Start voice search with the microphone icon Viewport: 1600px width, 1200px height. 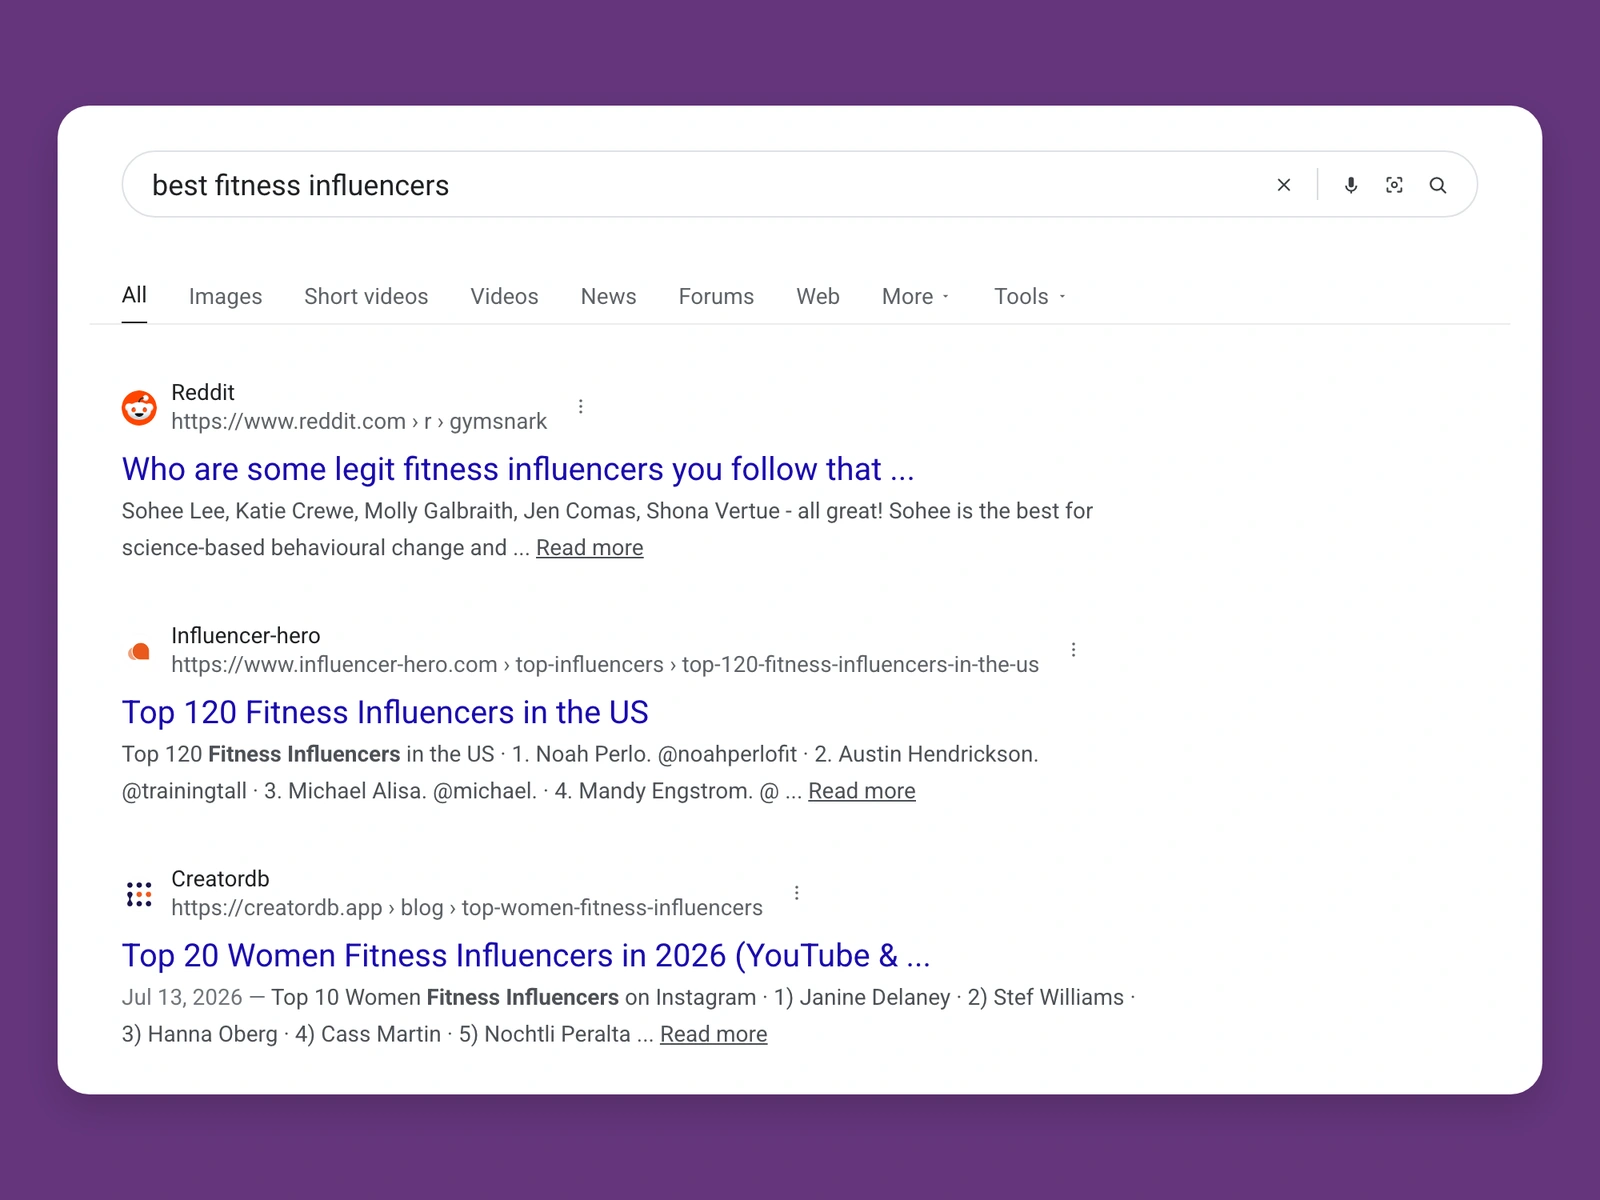click(1351, 185)
